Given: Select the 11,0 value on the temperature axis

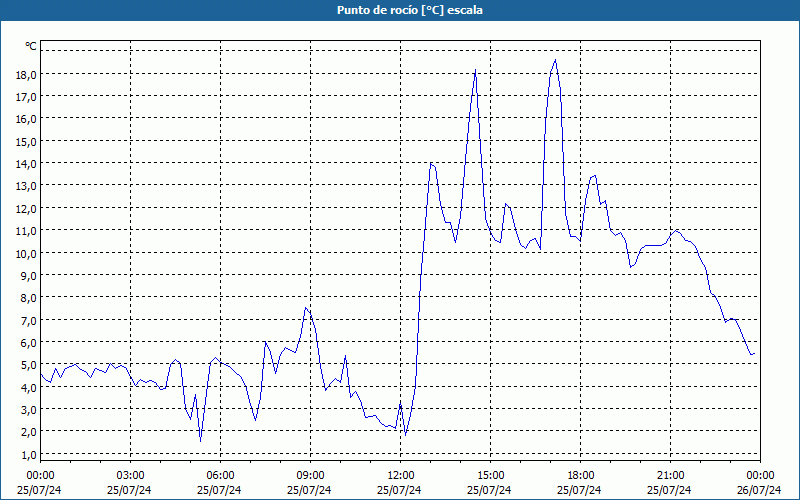Looking at the screenshot, I should [27, 231].
